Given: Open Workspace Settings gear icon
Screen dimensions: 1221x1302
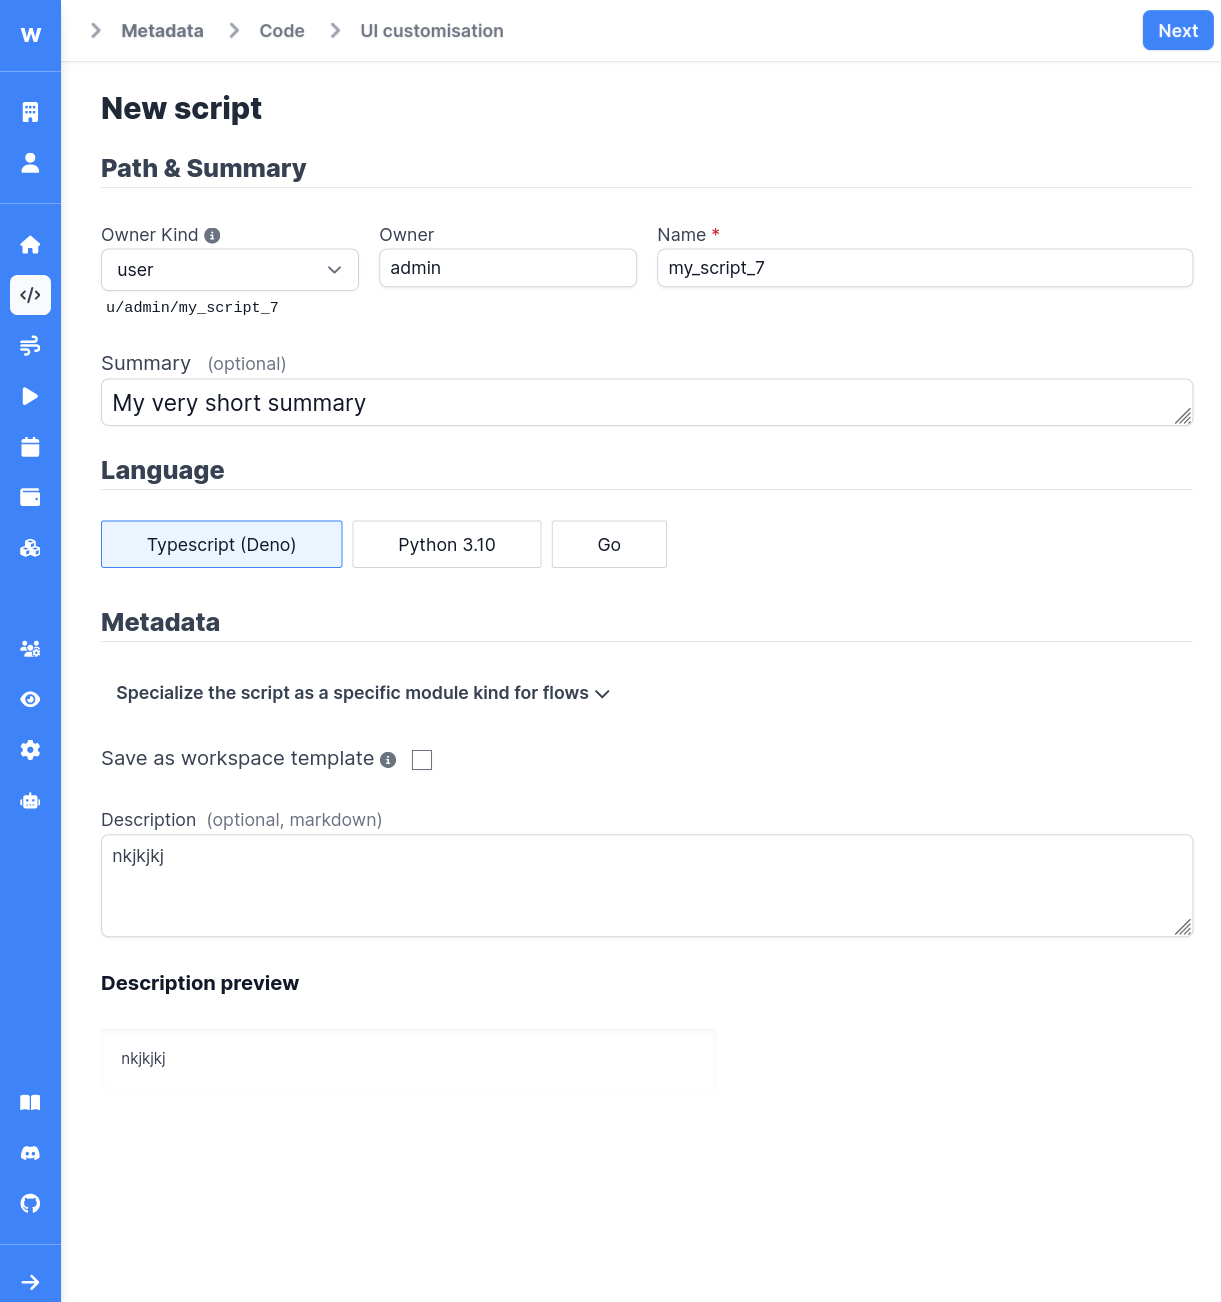Looking at the screenshot, I should [x=30, y=749].
